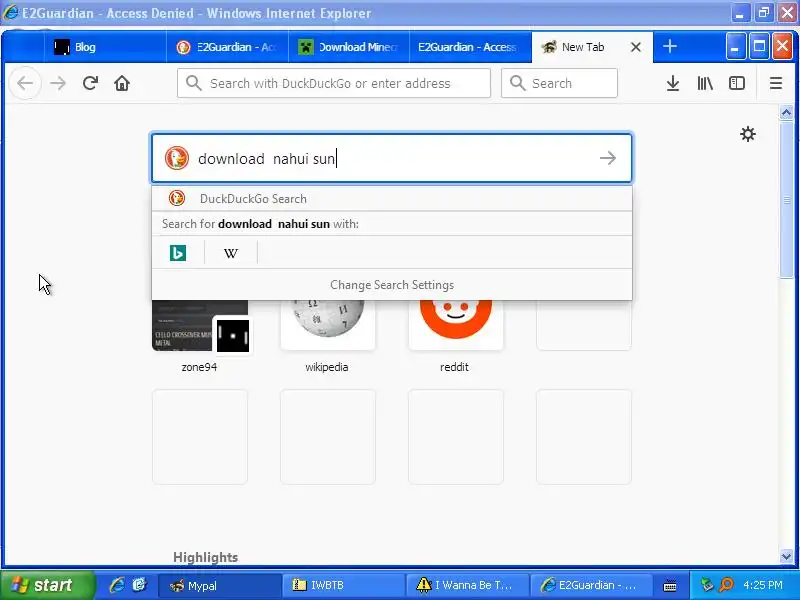This screenshot has height=600, width=800.
Task: Click the DuckDuckGo logo in search box
Action: click(x=177, y=158)
